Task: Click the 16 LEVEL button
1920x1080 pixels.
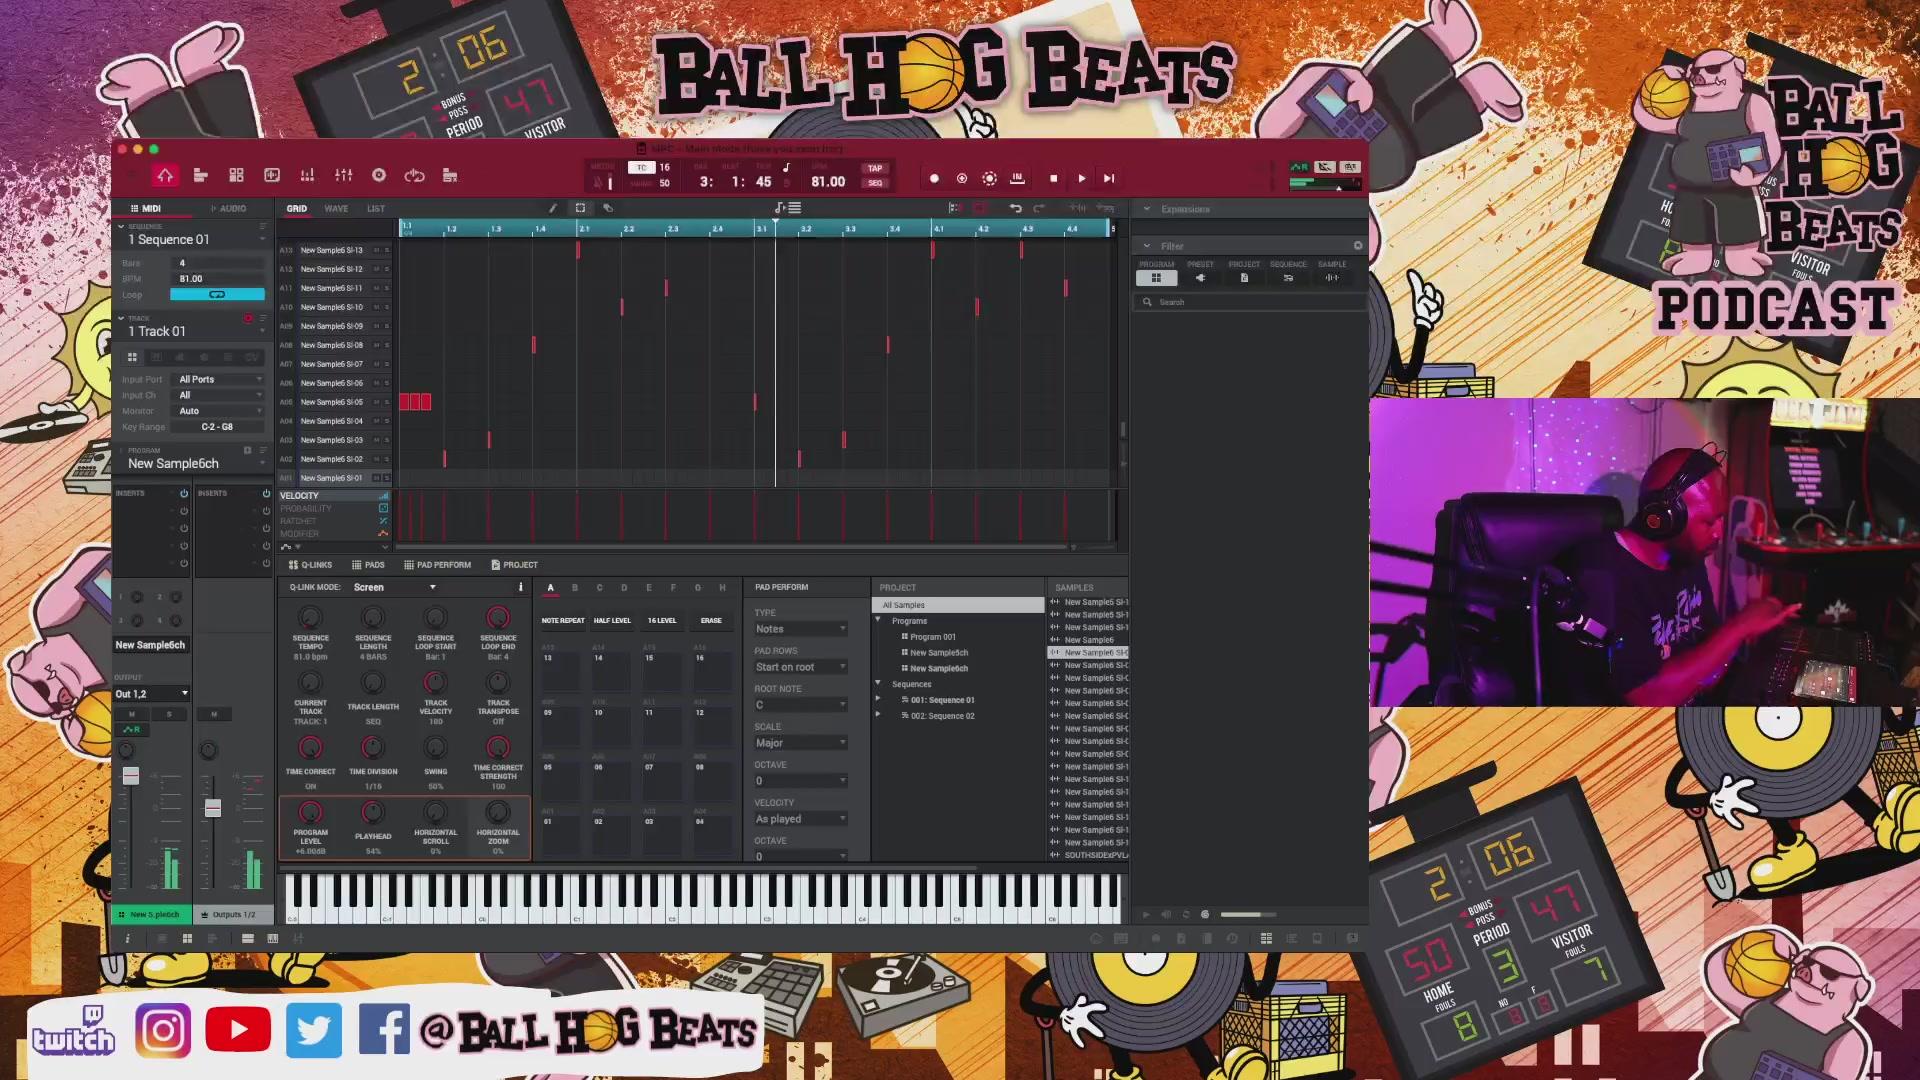Action: tap(662, 621)
